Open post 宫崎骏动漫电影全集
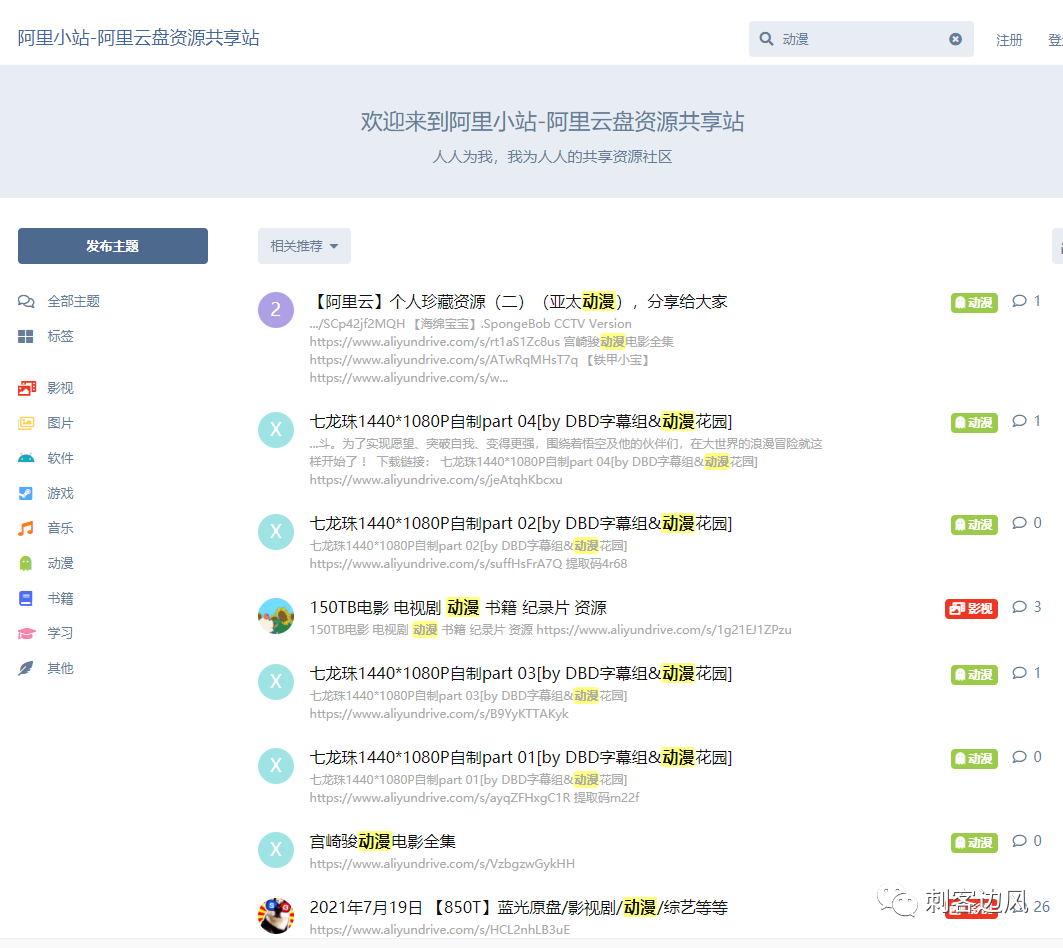 (x=382, y=842)
